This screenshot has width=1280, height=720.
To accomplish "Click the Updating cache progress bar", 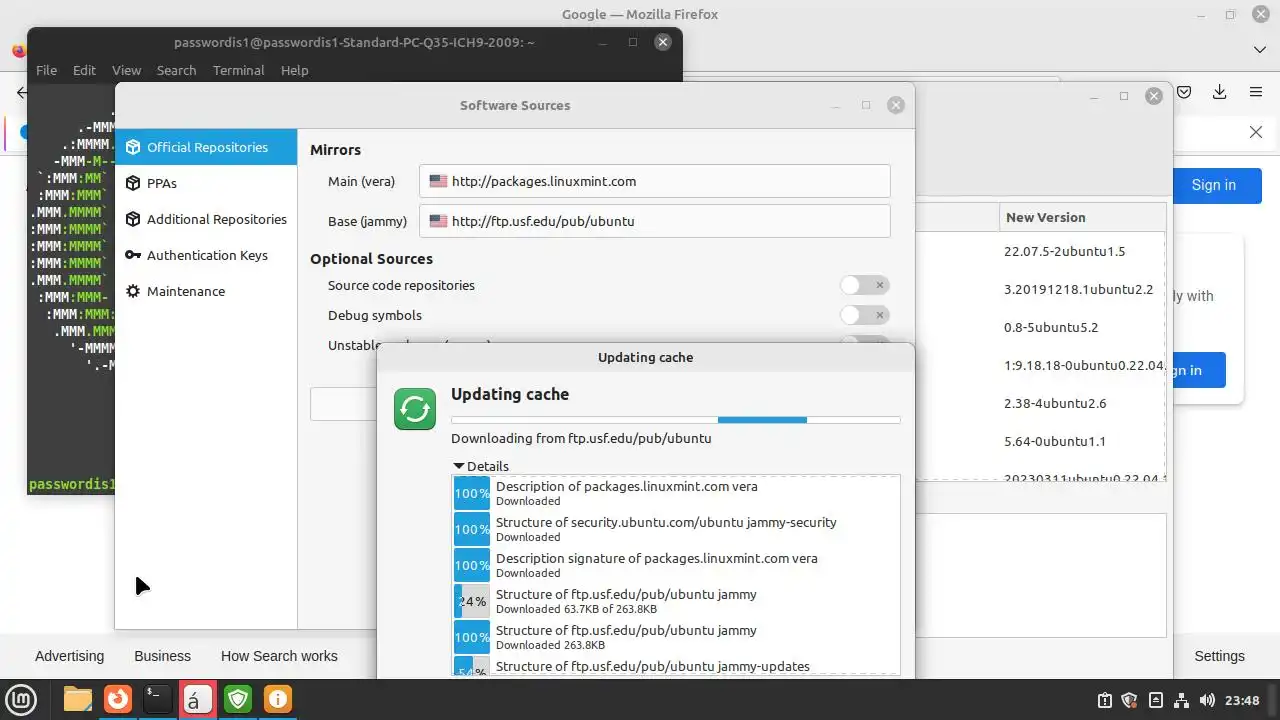I will pos(676,420).
